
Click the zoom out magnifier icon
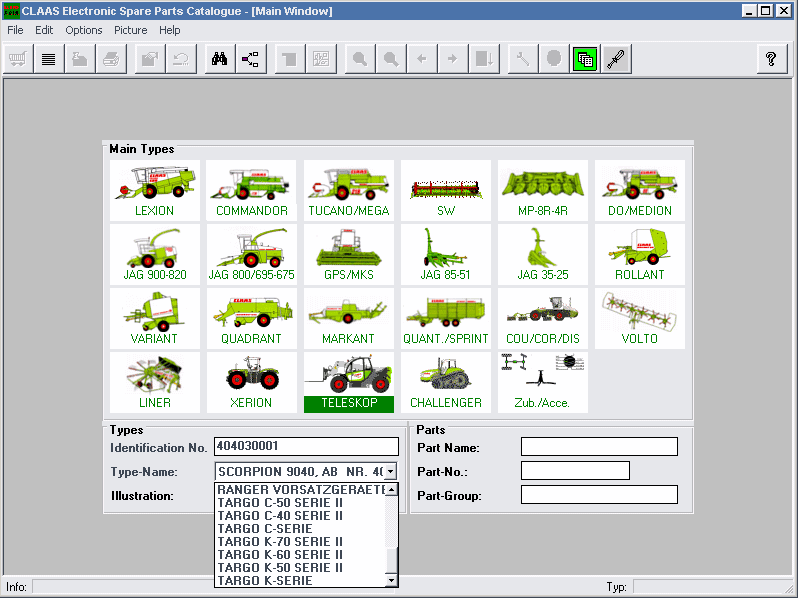pyautogui.click(x=391, y=59)
